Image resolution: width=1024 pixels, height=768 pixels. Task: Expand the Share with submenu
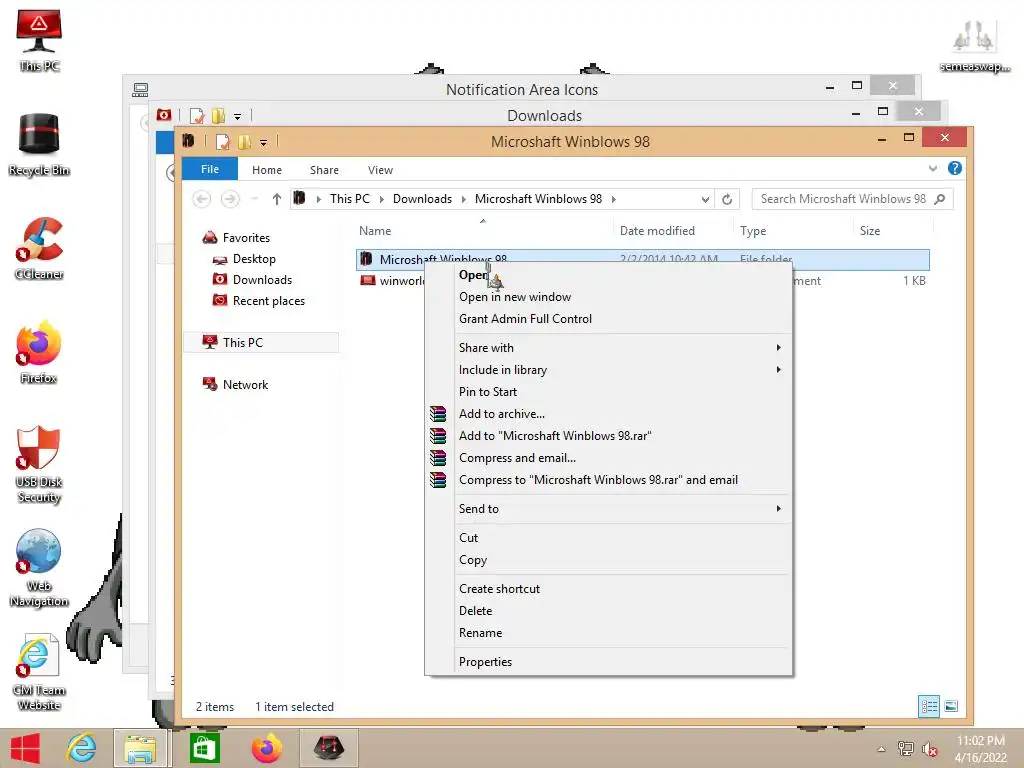click(x=778, y=347)
